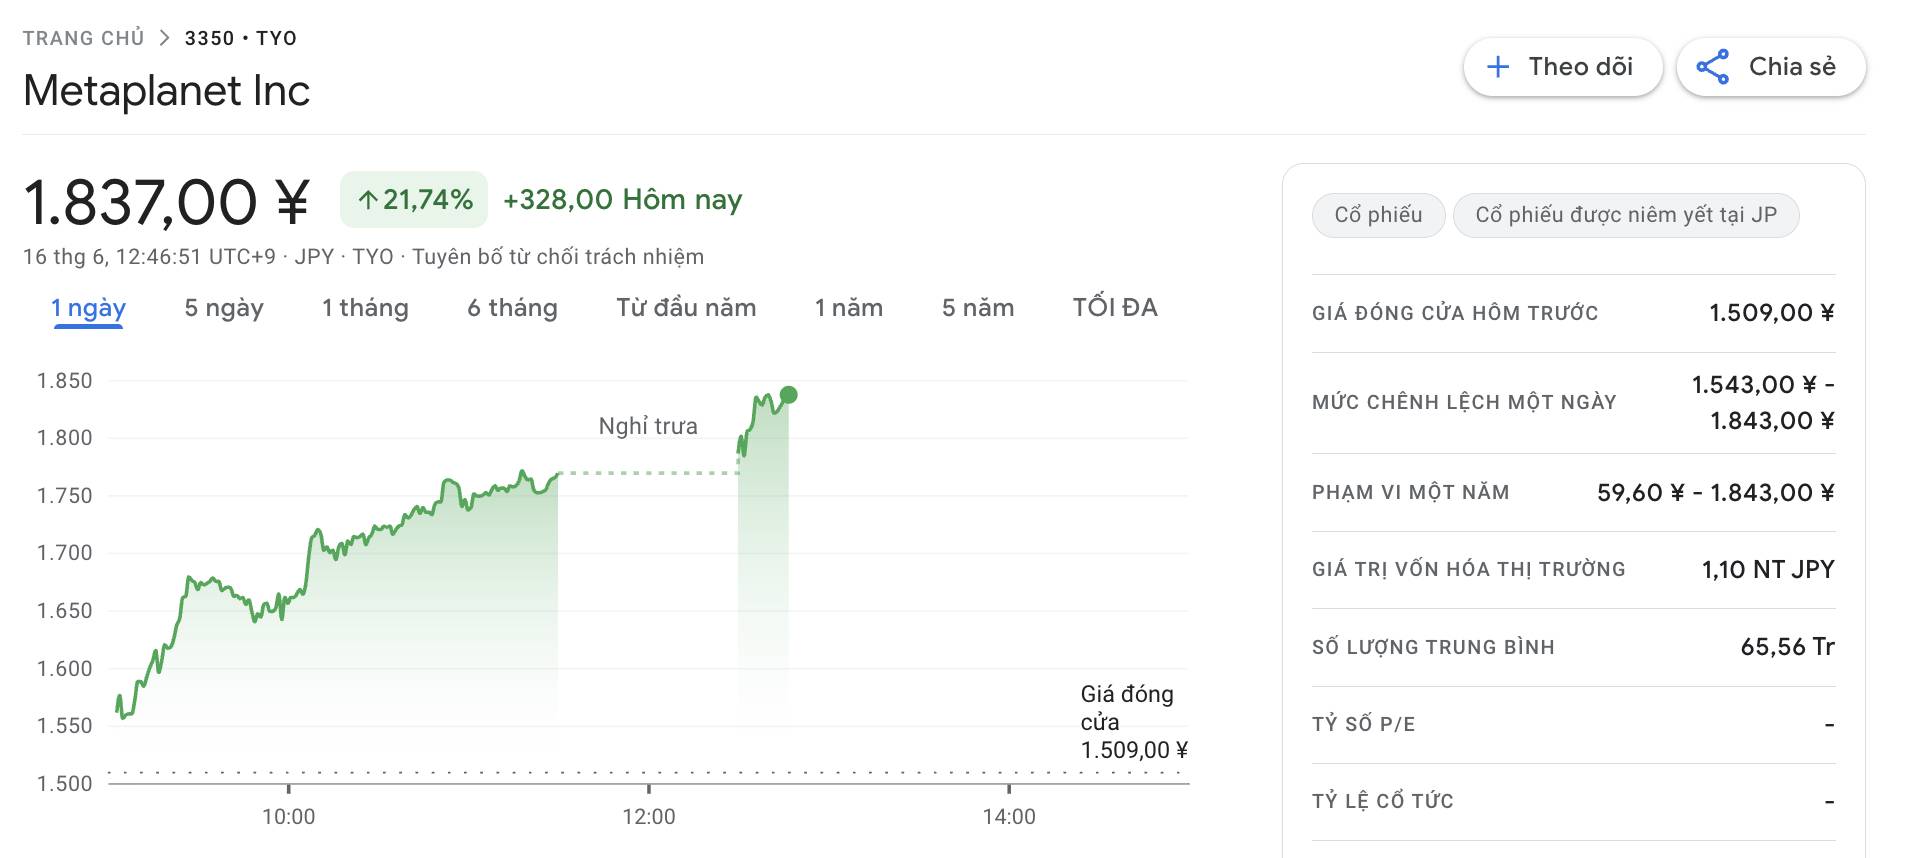The height and width of the screenshot is (858, 1908).
Task: Click the 12:00 marker on chart timeline
Action: (x=649, y=815)
